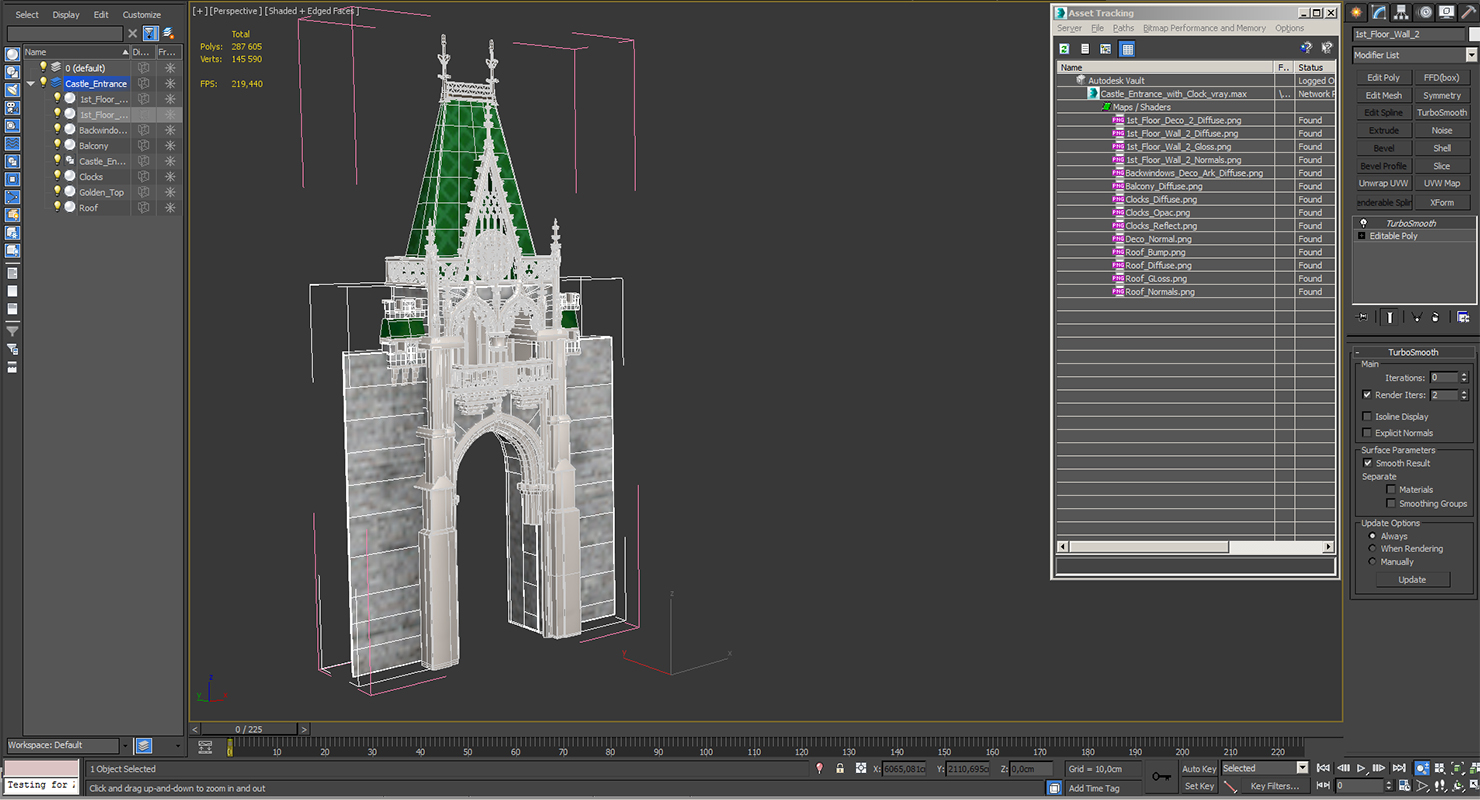Open the Customize menu in Scene Explorer
The width and height of the screenshot is (1480, 800).
click(x=141, y=15)
